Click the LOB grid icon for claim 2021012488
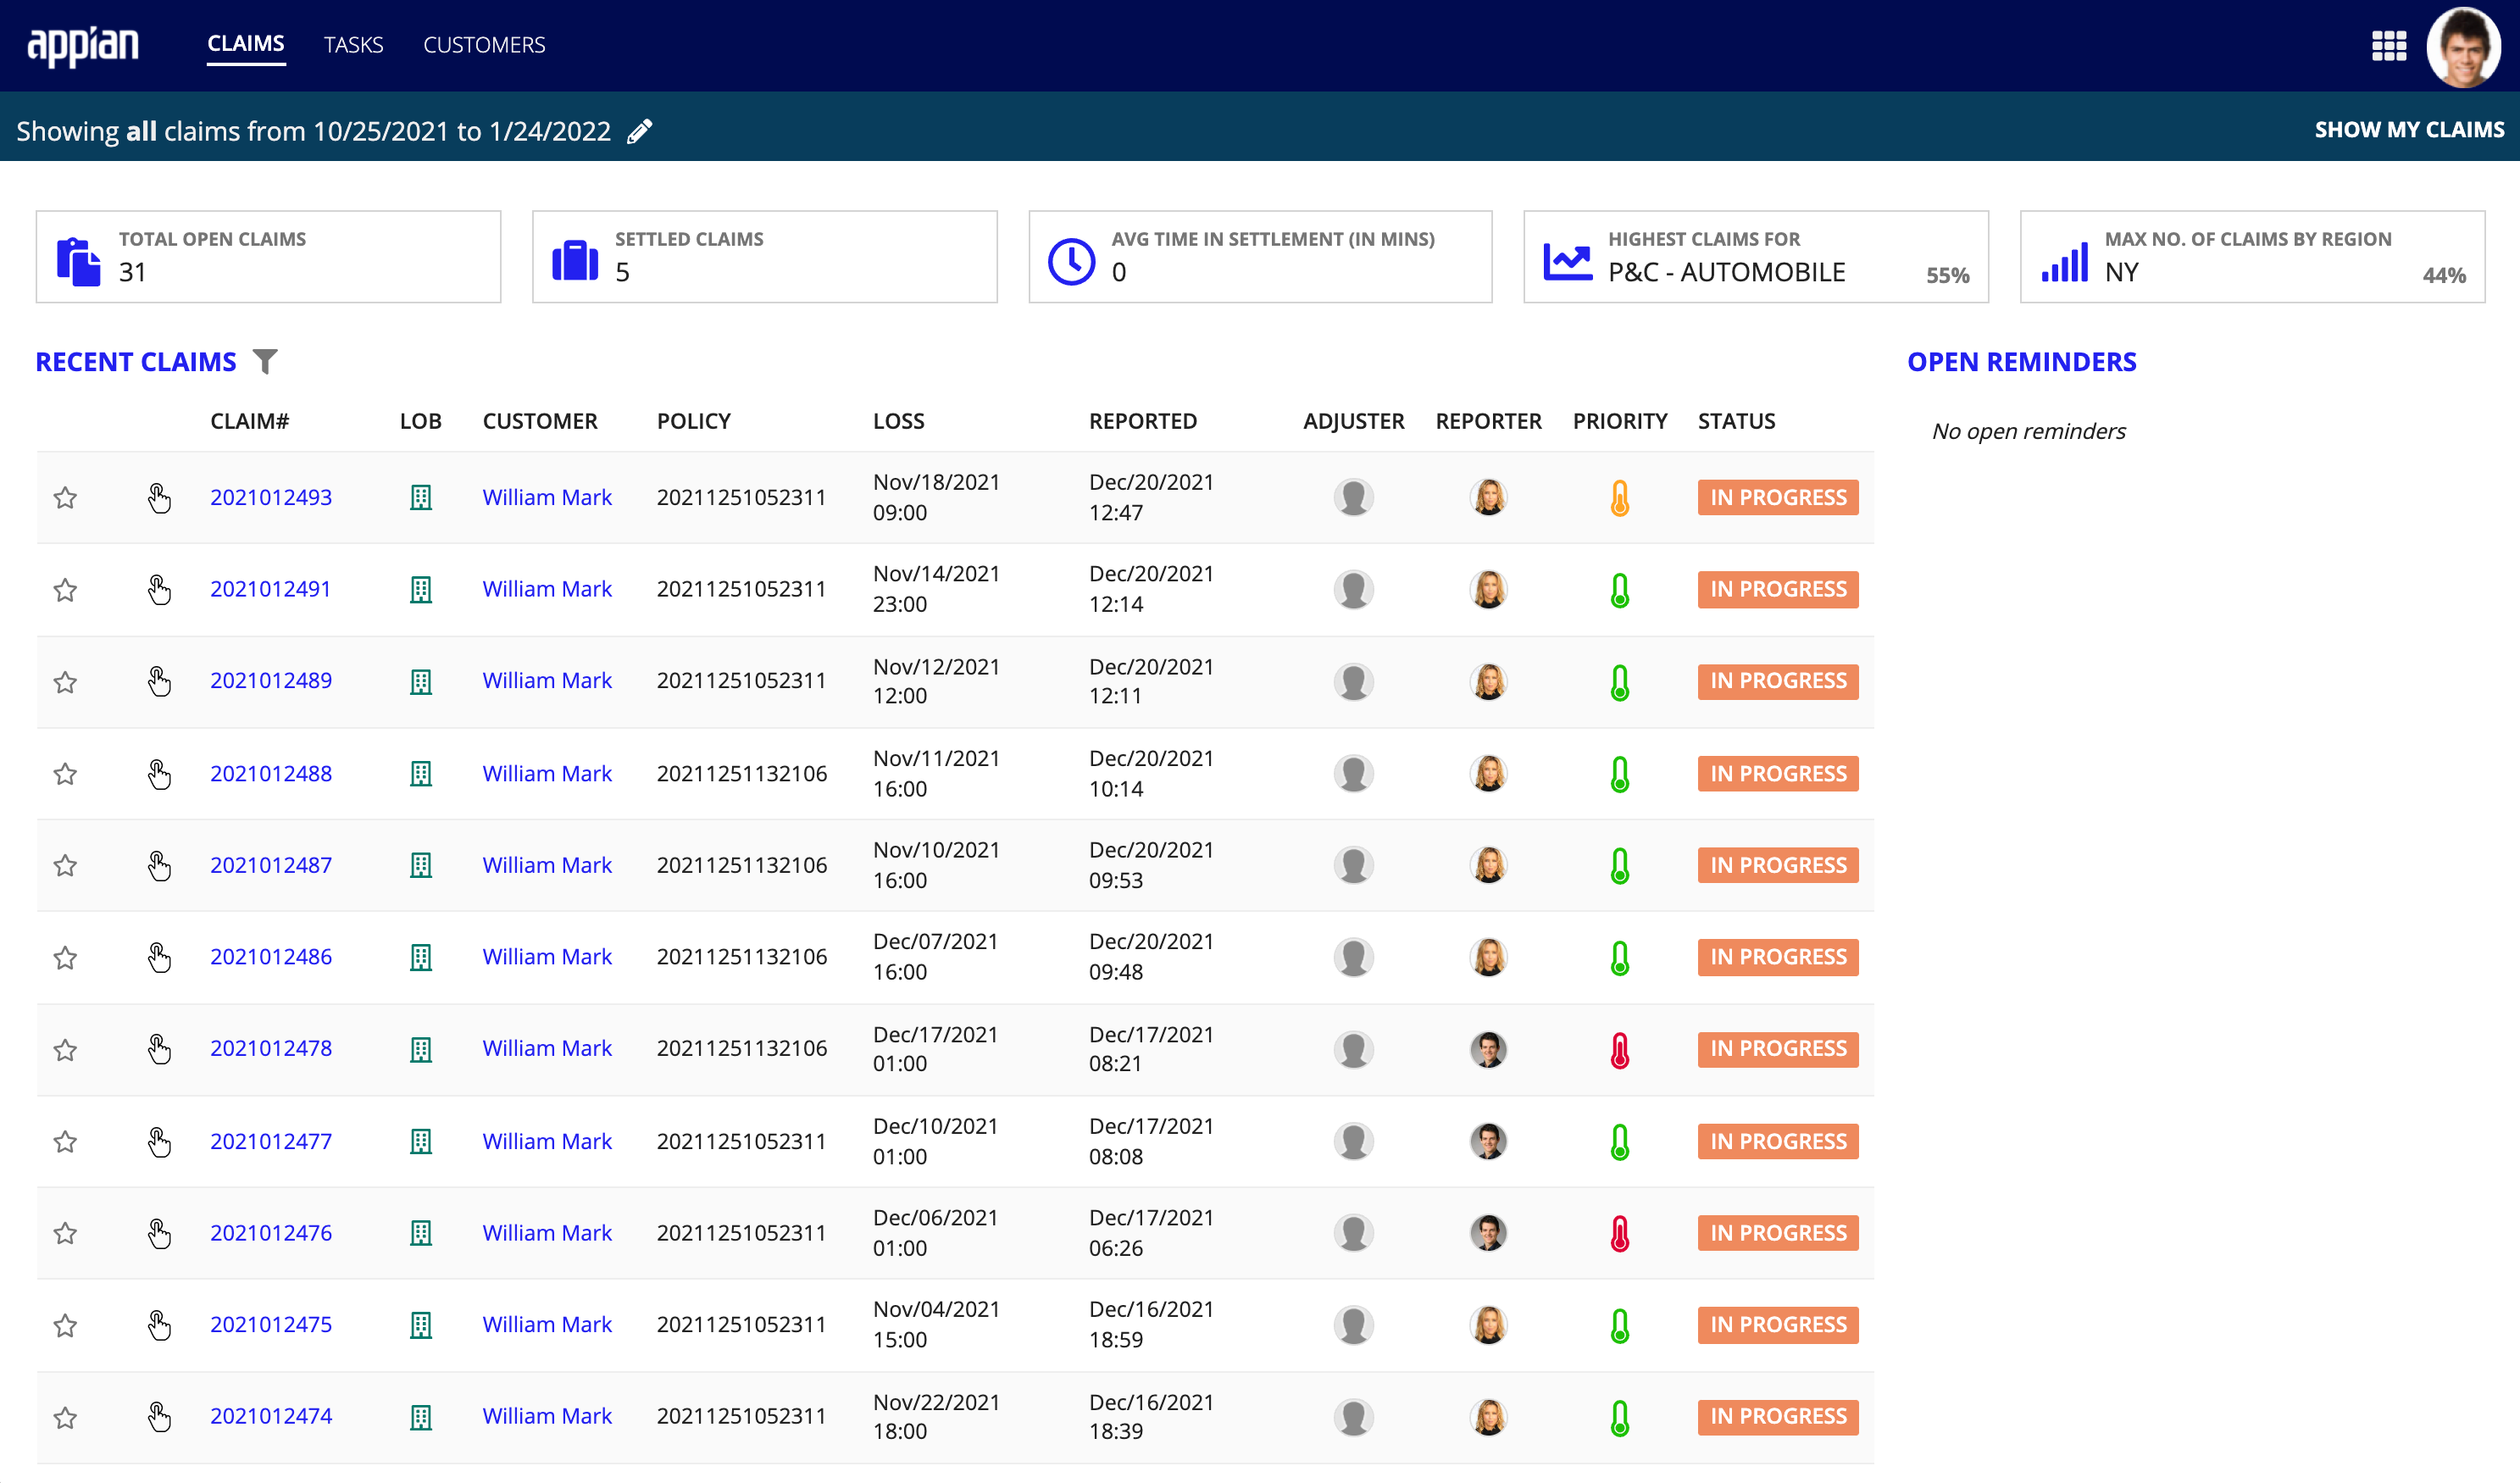Viewport: 2520px width, 1483px height. 422,773
